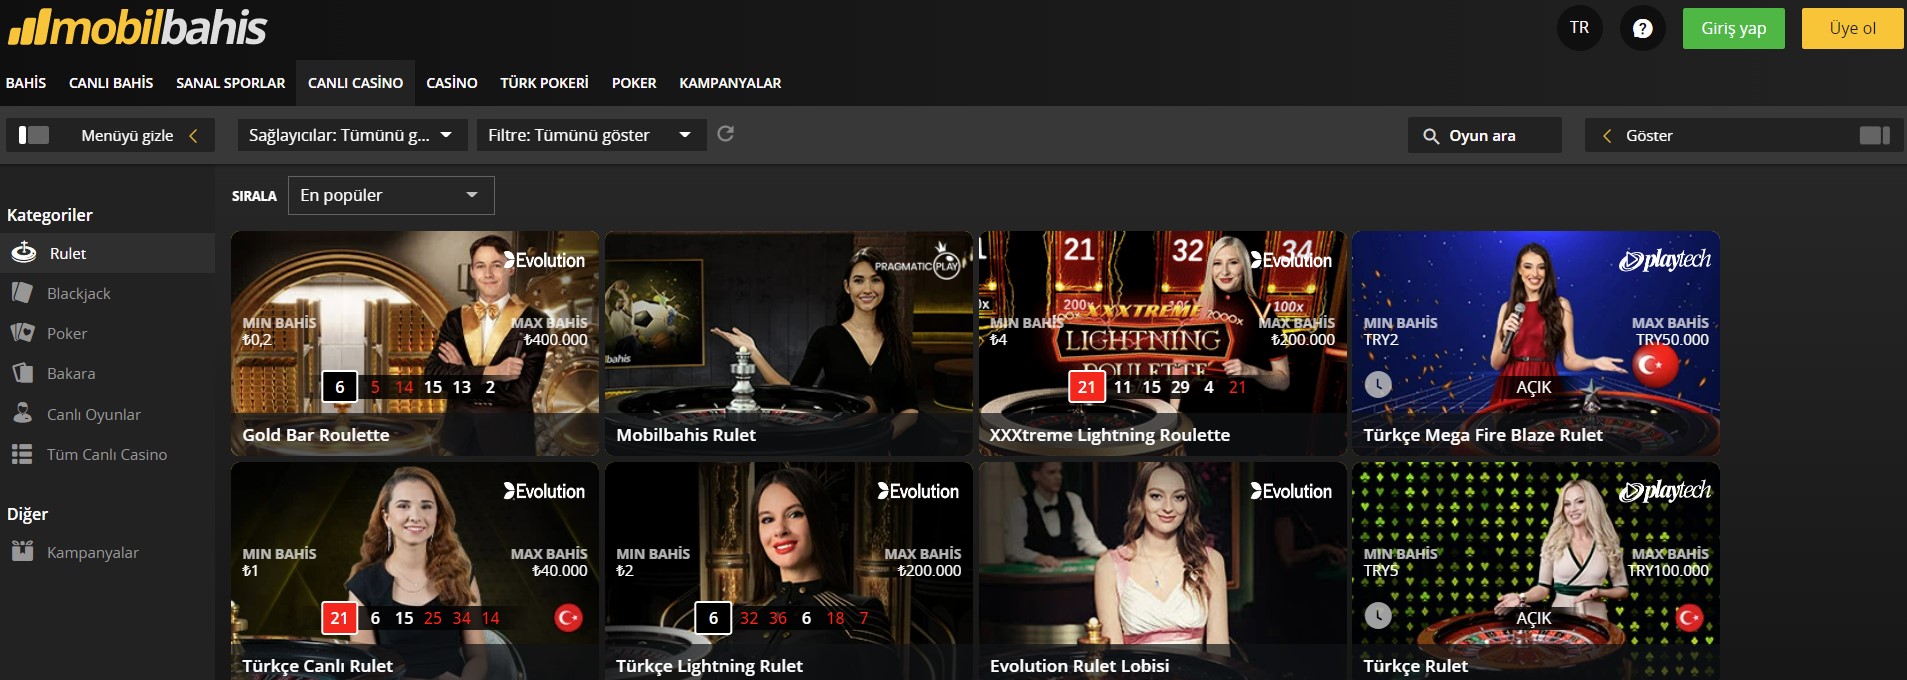This screenshot has height=680, width=1907.
Task: Click Playtech logo on Türkçe Mega Fire Blaze
Action: pyautogui.click(x=1665, y=260)
